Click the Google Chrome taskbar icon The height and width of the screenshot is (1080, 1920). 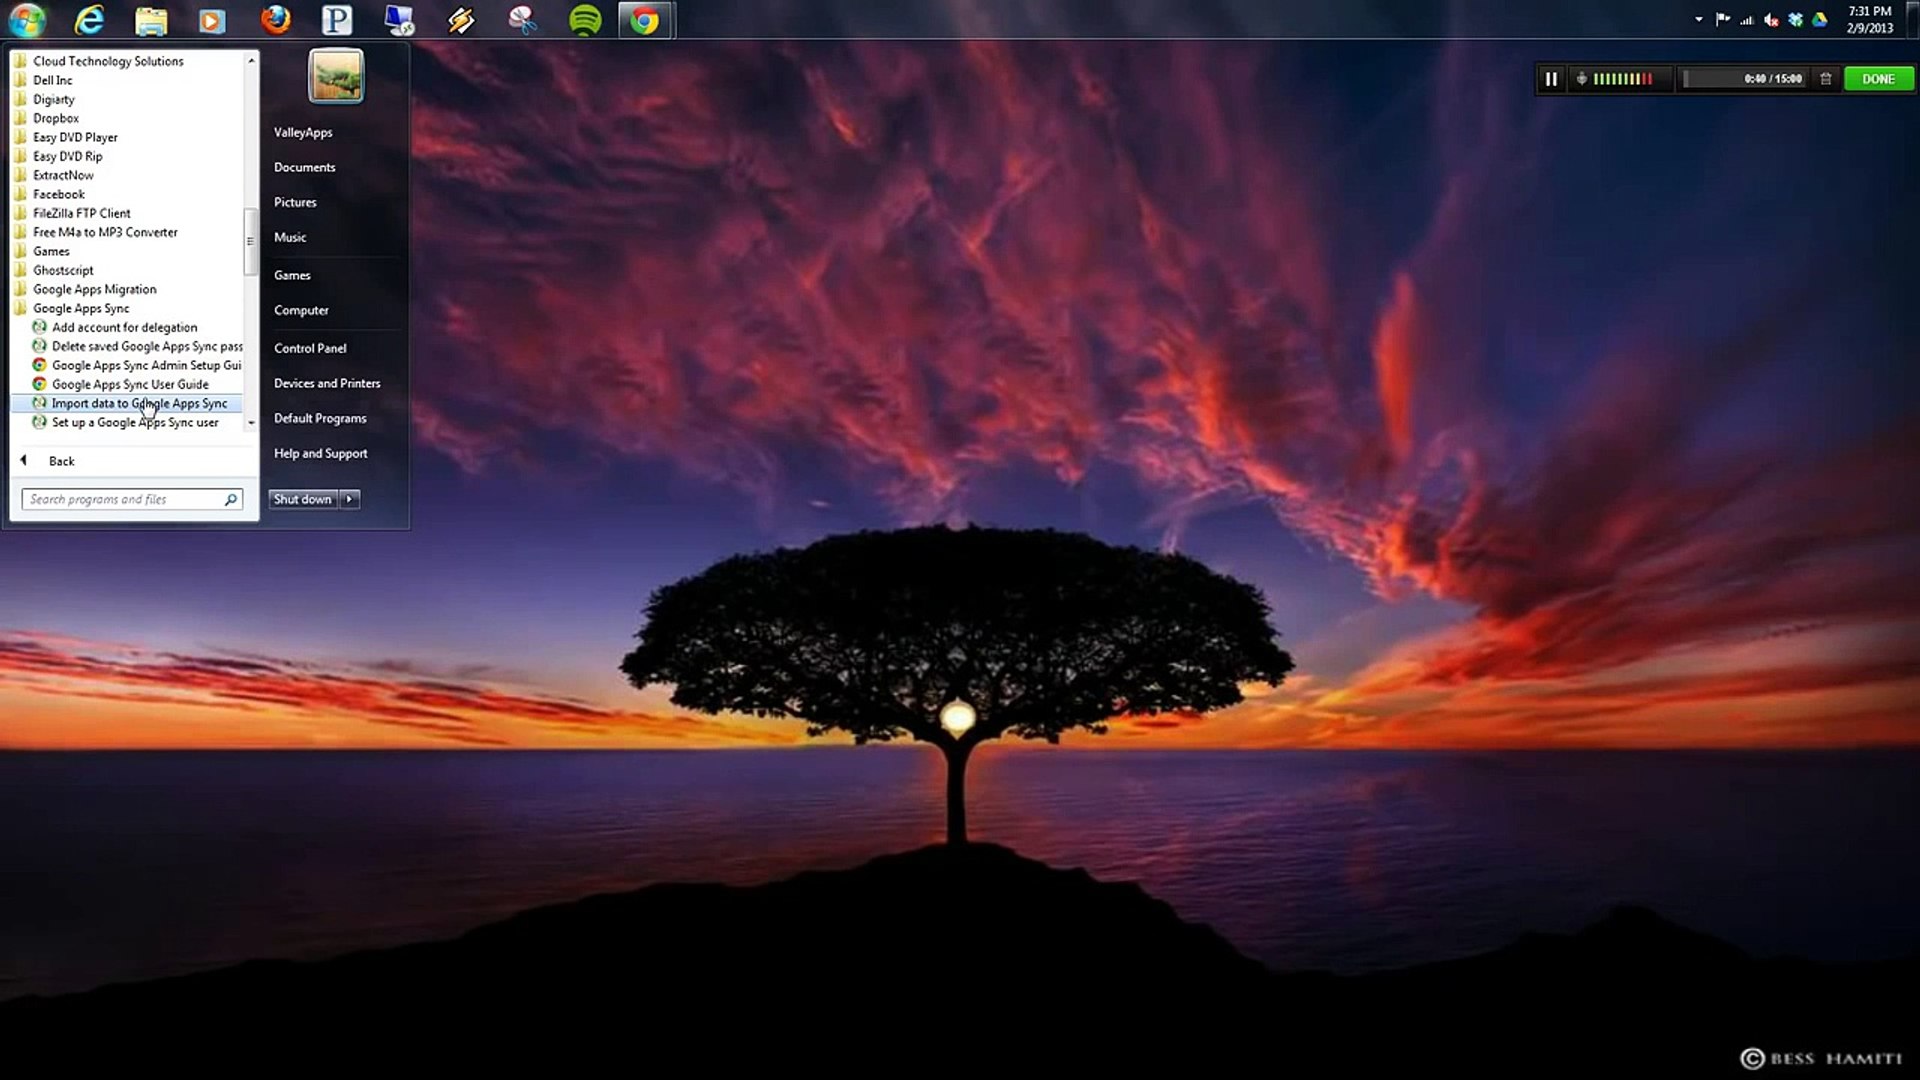[x=645, y=20]
